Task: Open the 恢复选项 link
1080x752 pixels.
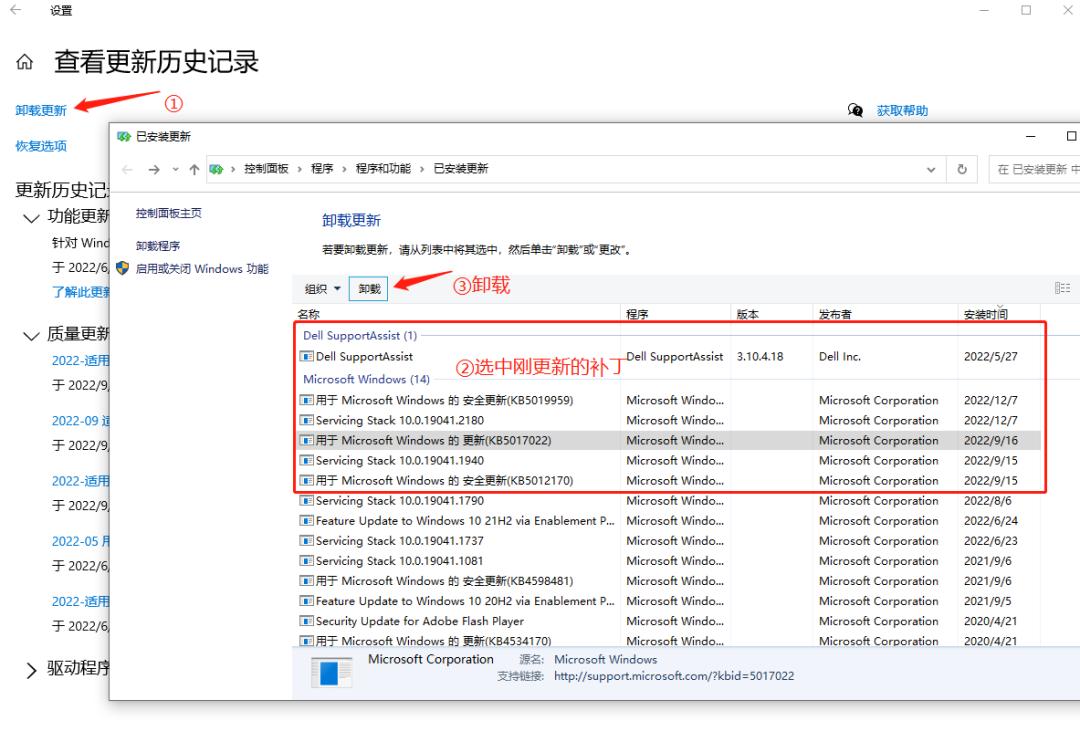Action: pyautogui.click(x=40, y=145)
